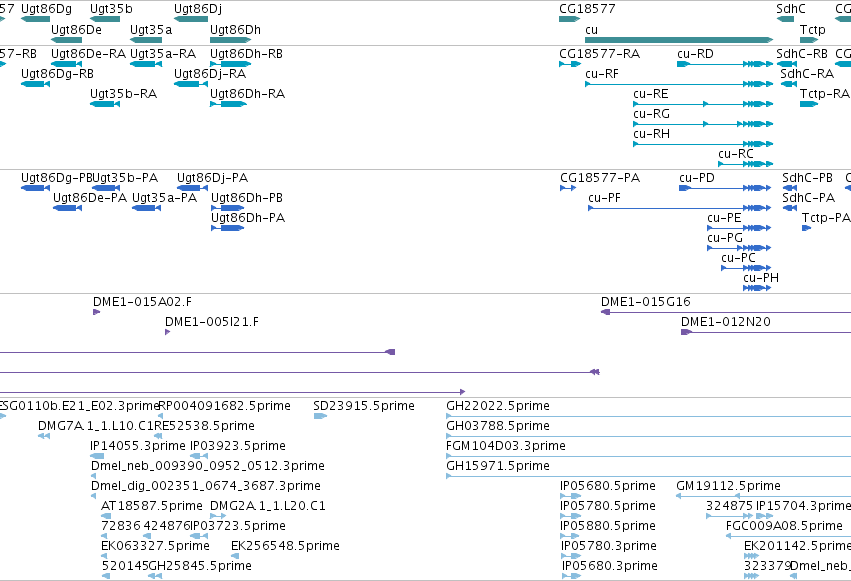The height and width of the screenshot is (581, 851).
Task: Select protein Ugt86Dj-PA
Action: click(192, 188)
